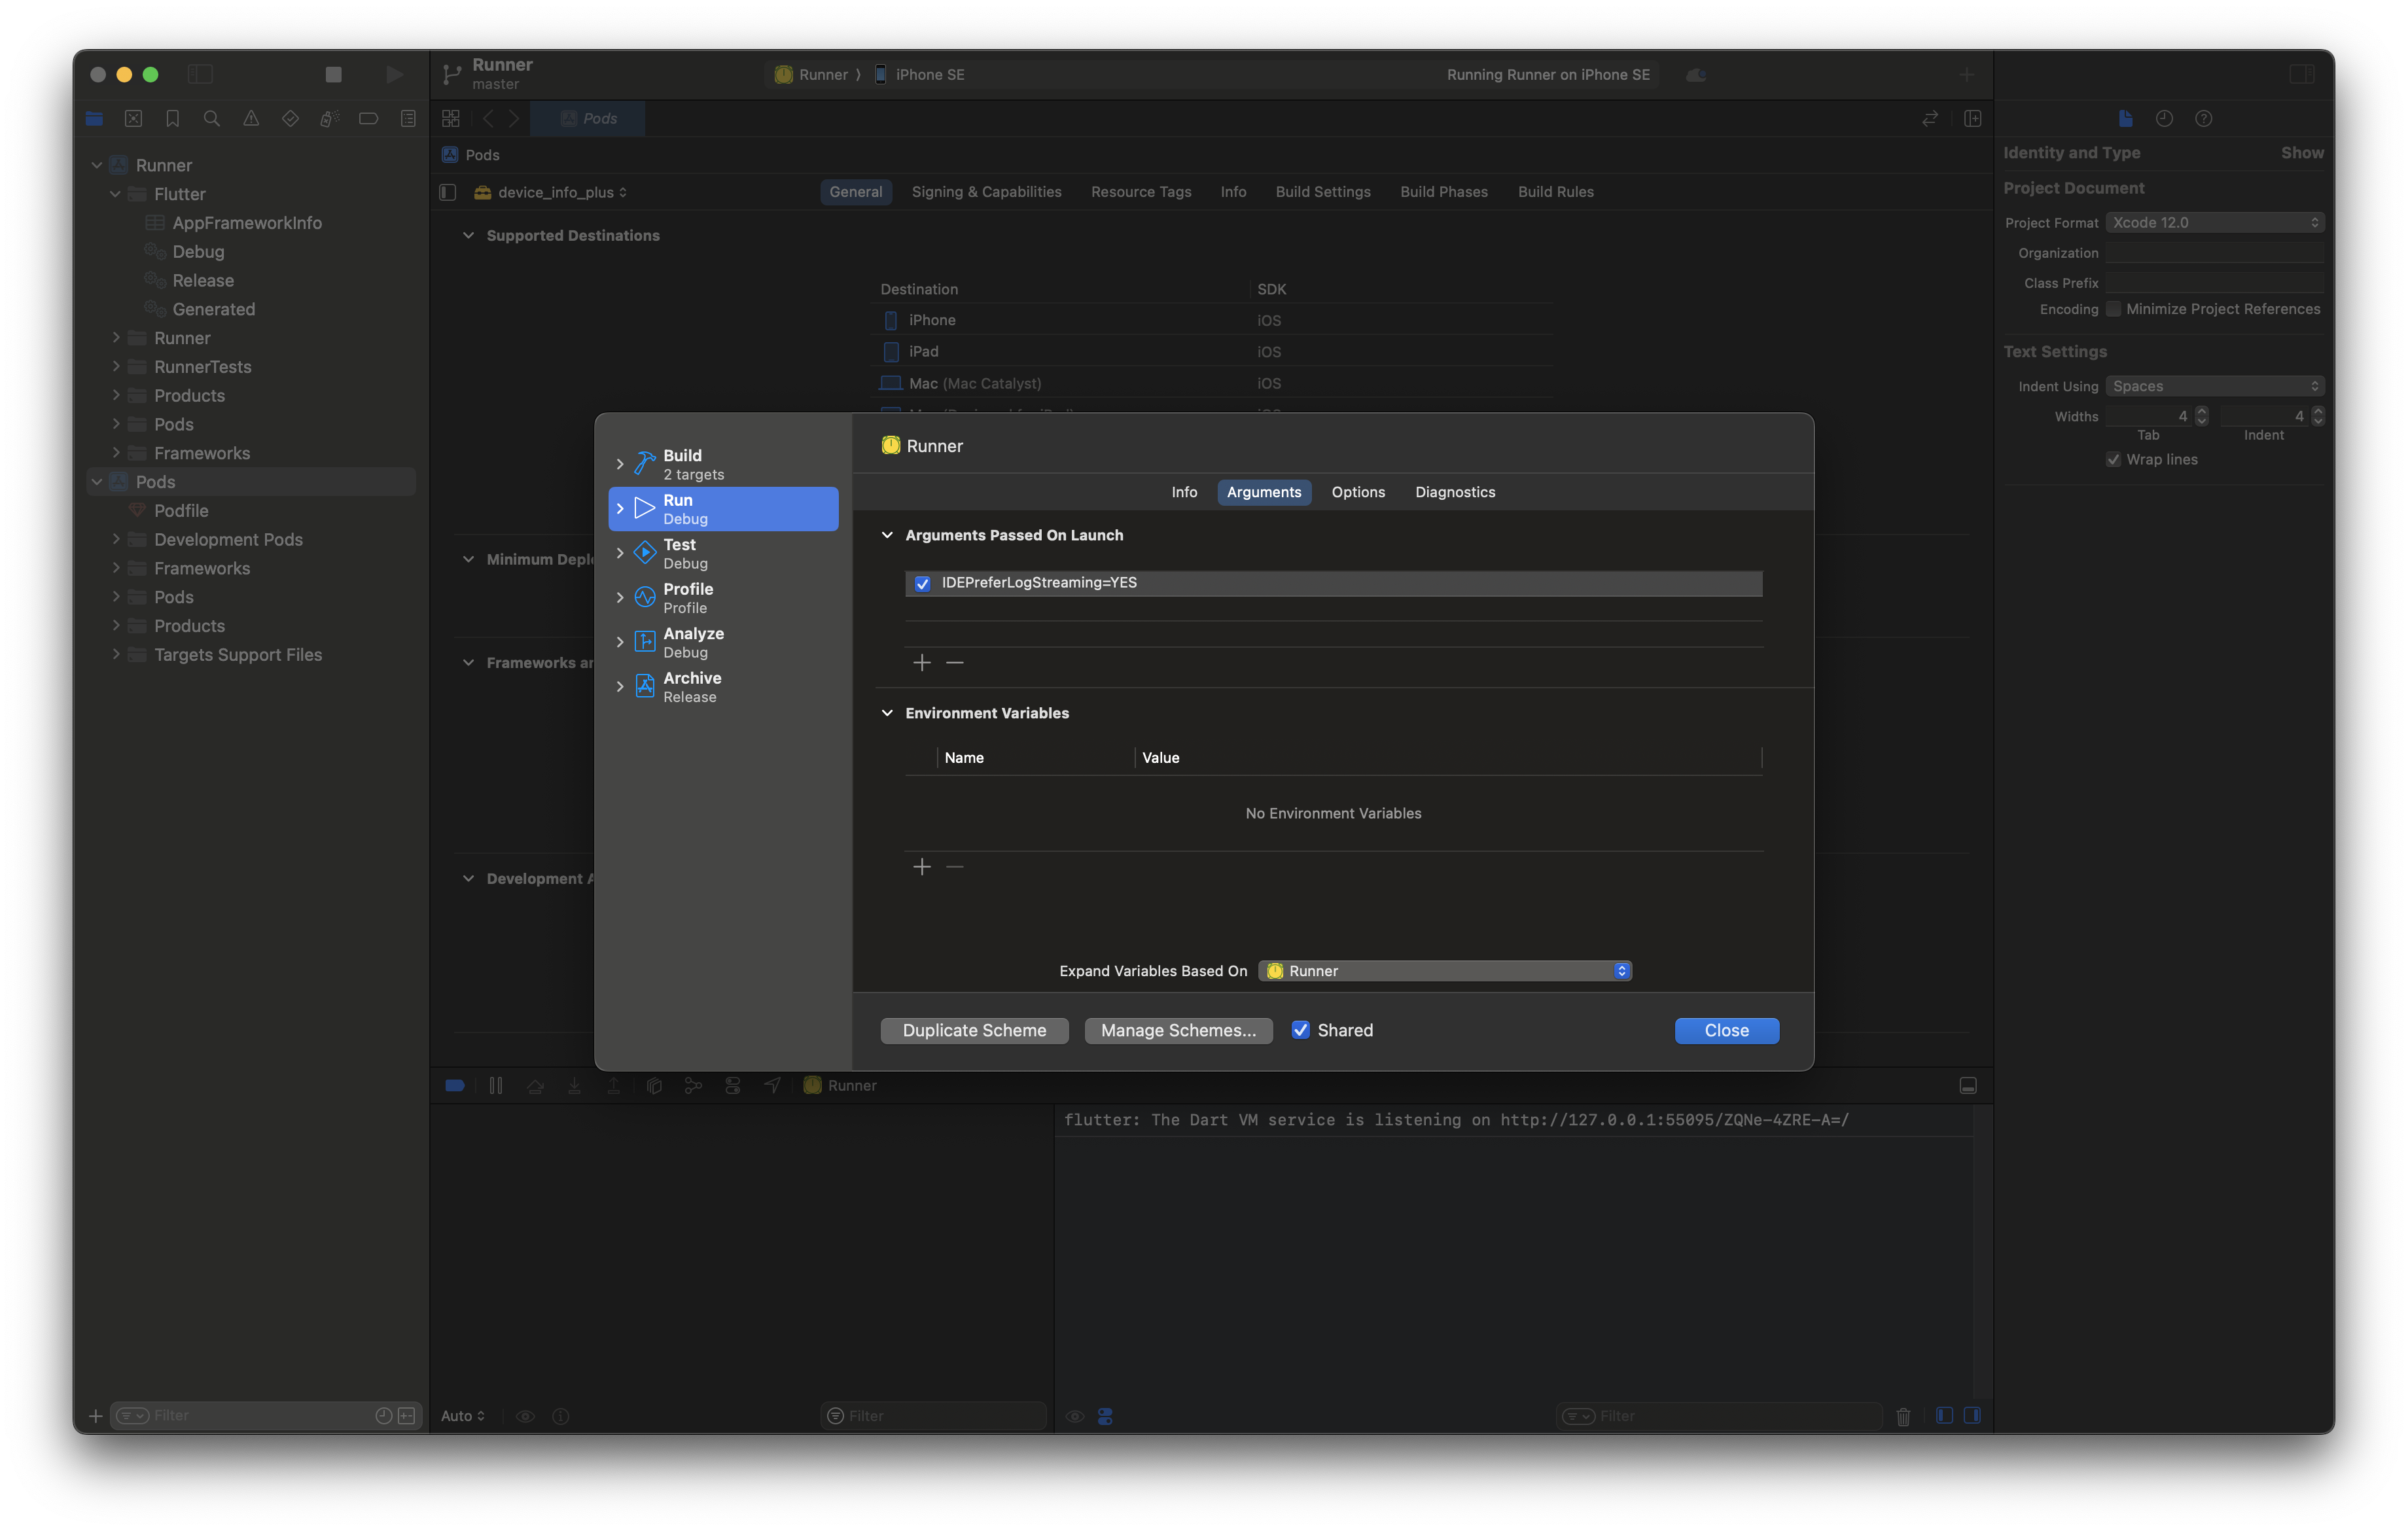Expand the Development Pods folder
Image resolution: width=2408 pixels, height=1531 pixels.
[116, 539]
